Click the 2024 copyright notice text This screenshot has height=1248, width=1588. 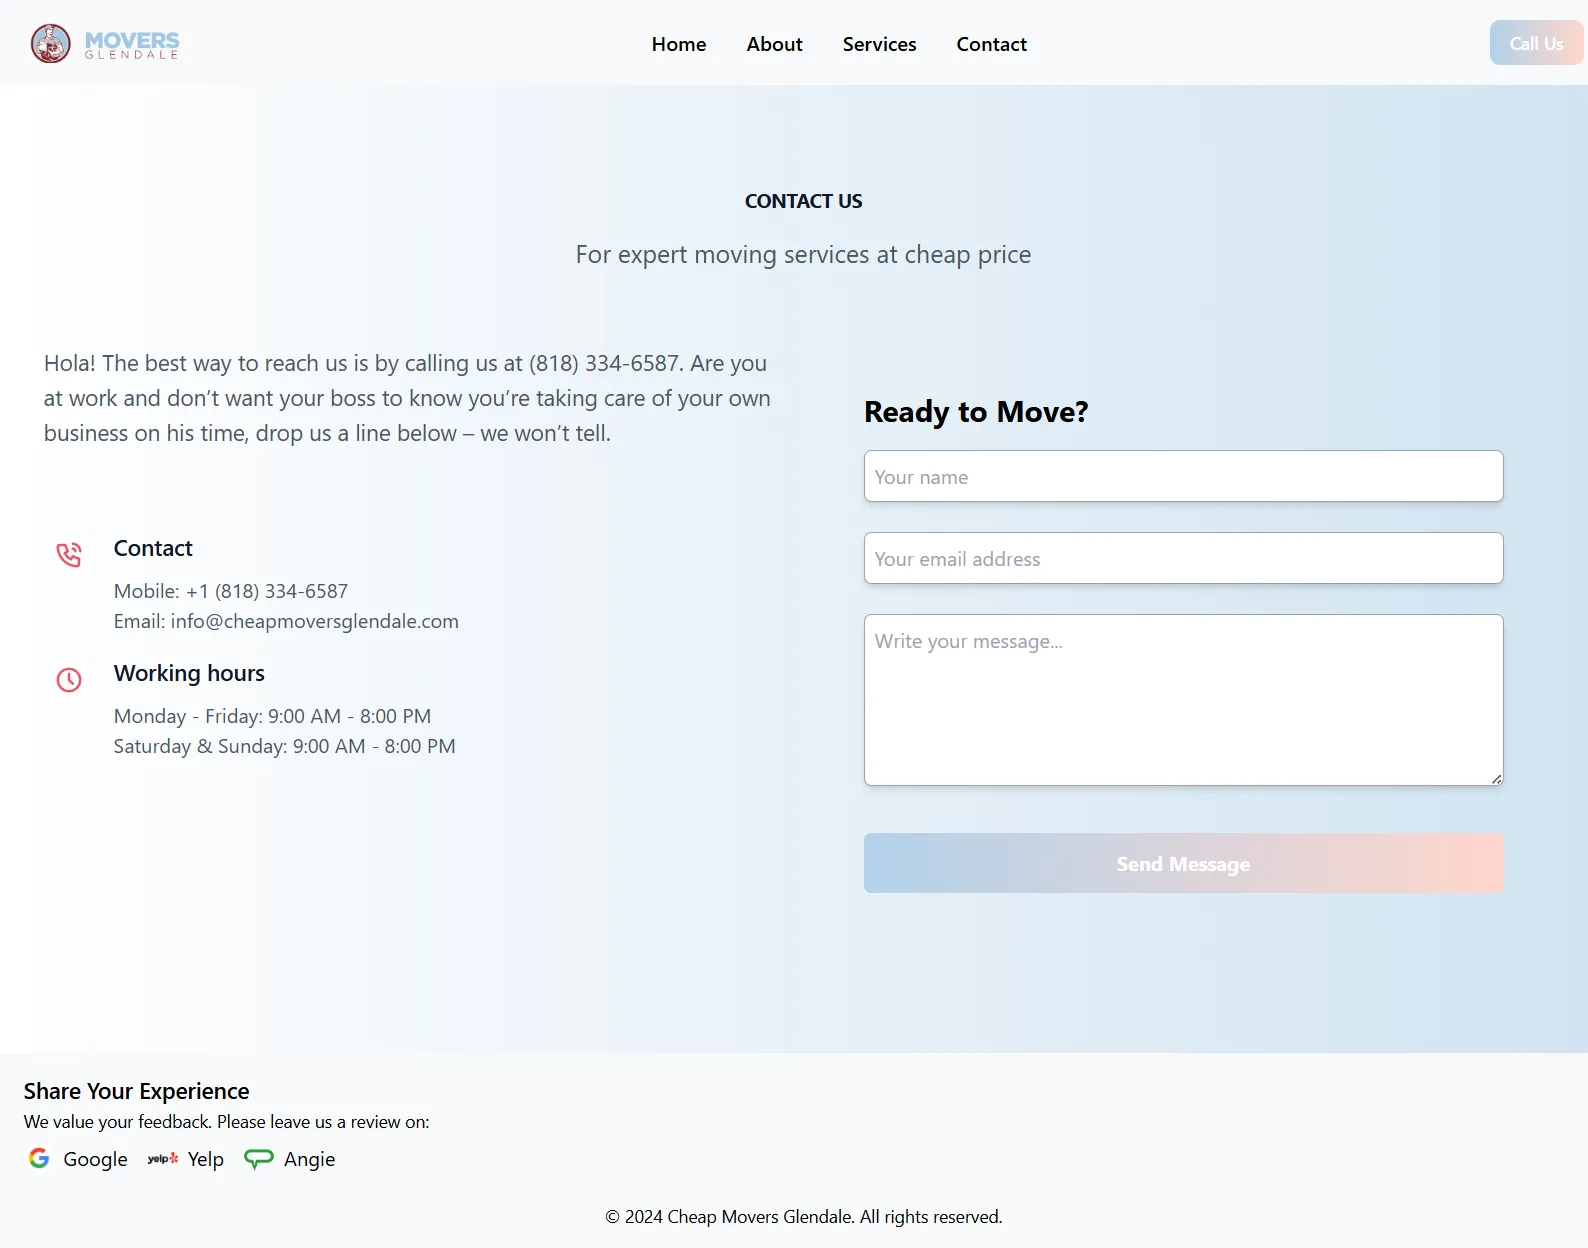(x=804, y=1217)
